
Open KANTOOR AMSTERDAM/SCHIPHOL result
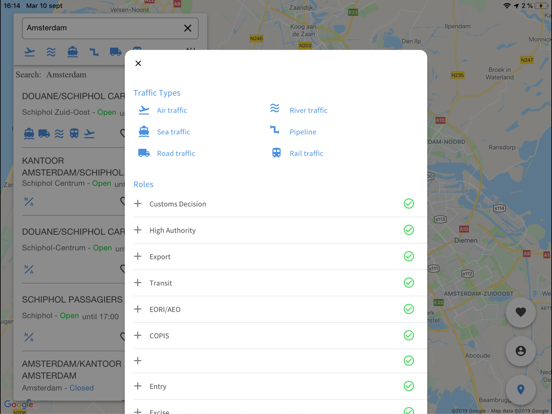[x=73, y=167]
